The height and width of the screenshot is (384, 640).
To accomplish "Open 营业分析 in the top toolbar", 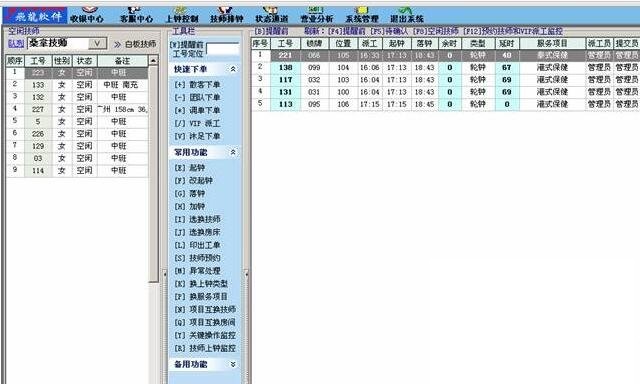I will coord(317,15).
